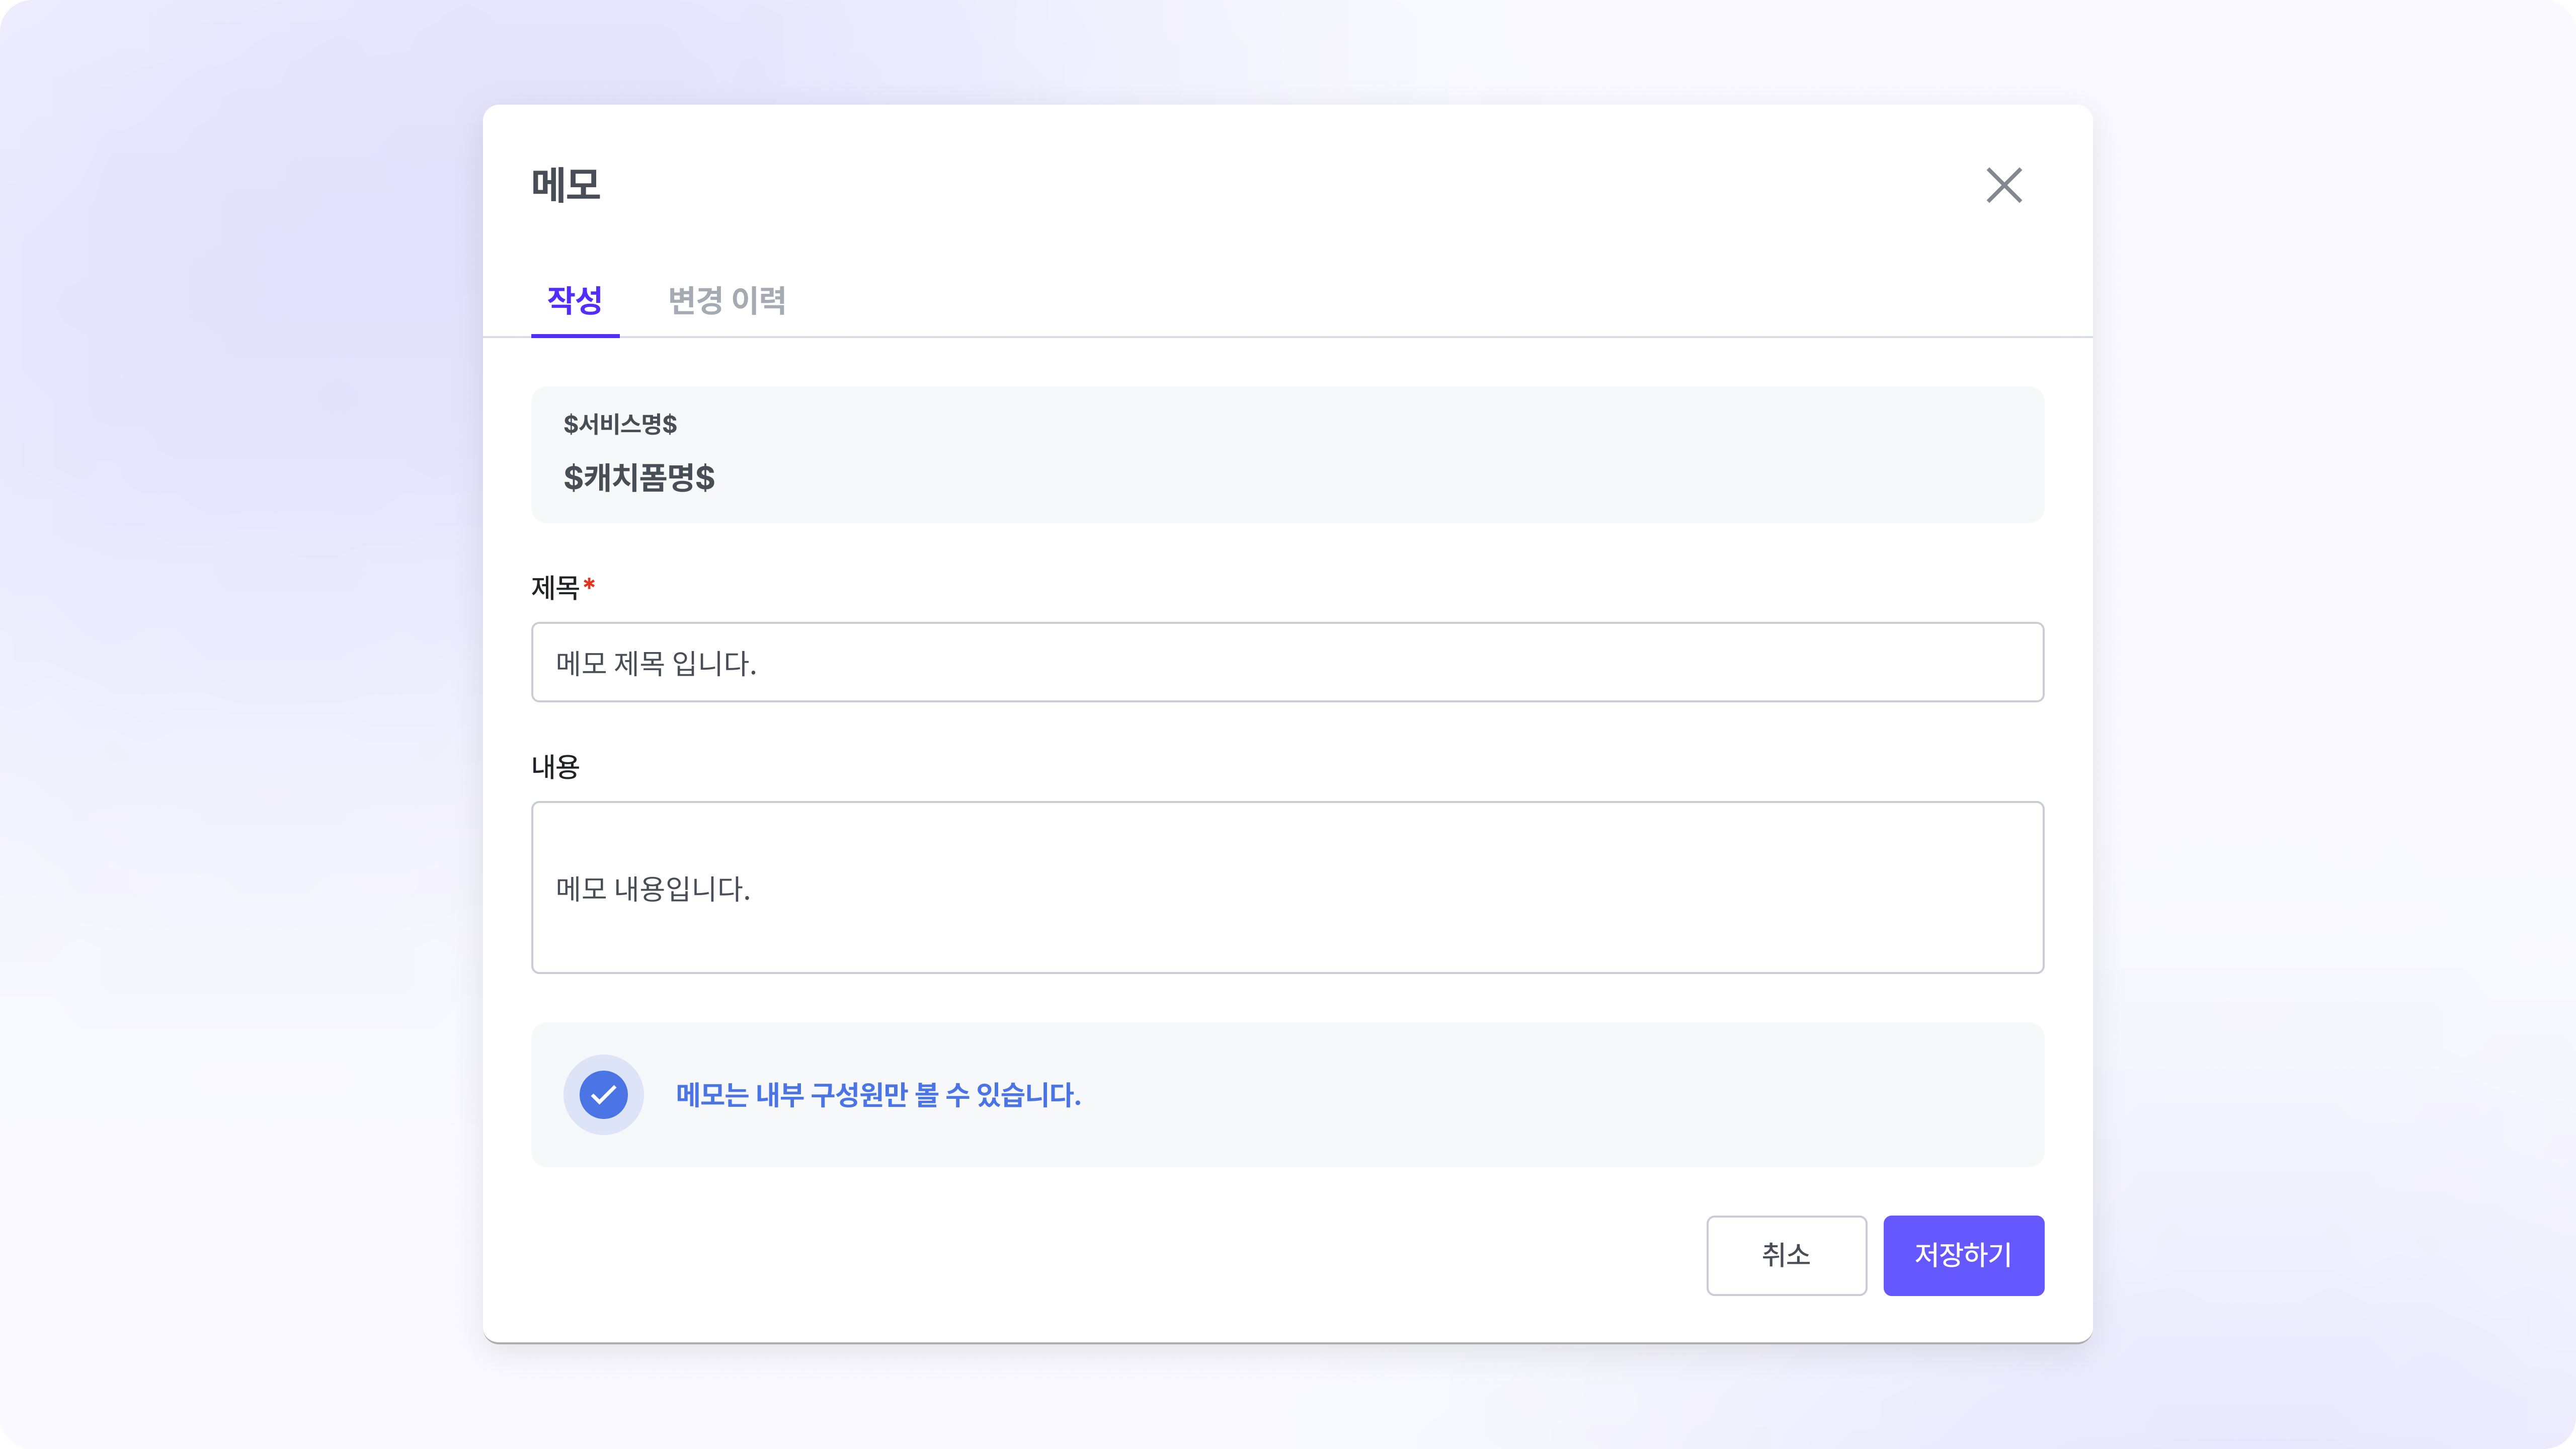
Task: Click the 제목 input field
Action: click(1287, 662)
